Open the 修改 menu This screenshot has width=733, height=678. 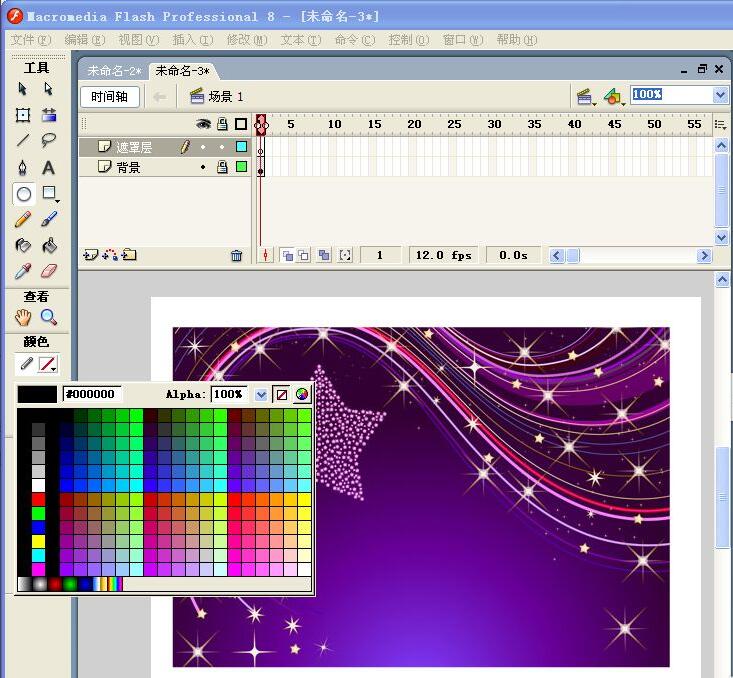coord(247,40)
